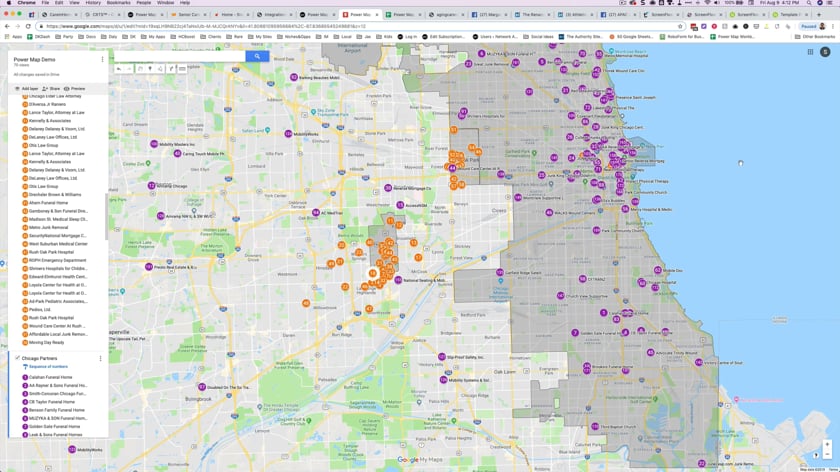Click the layer list scrollbar
Viewport: 840px width, 472px height.
[106, 217]
